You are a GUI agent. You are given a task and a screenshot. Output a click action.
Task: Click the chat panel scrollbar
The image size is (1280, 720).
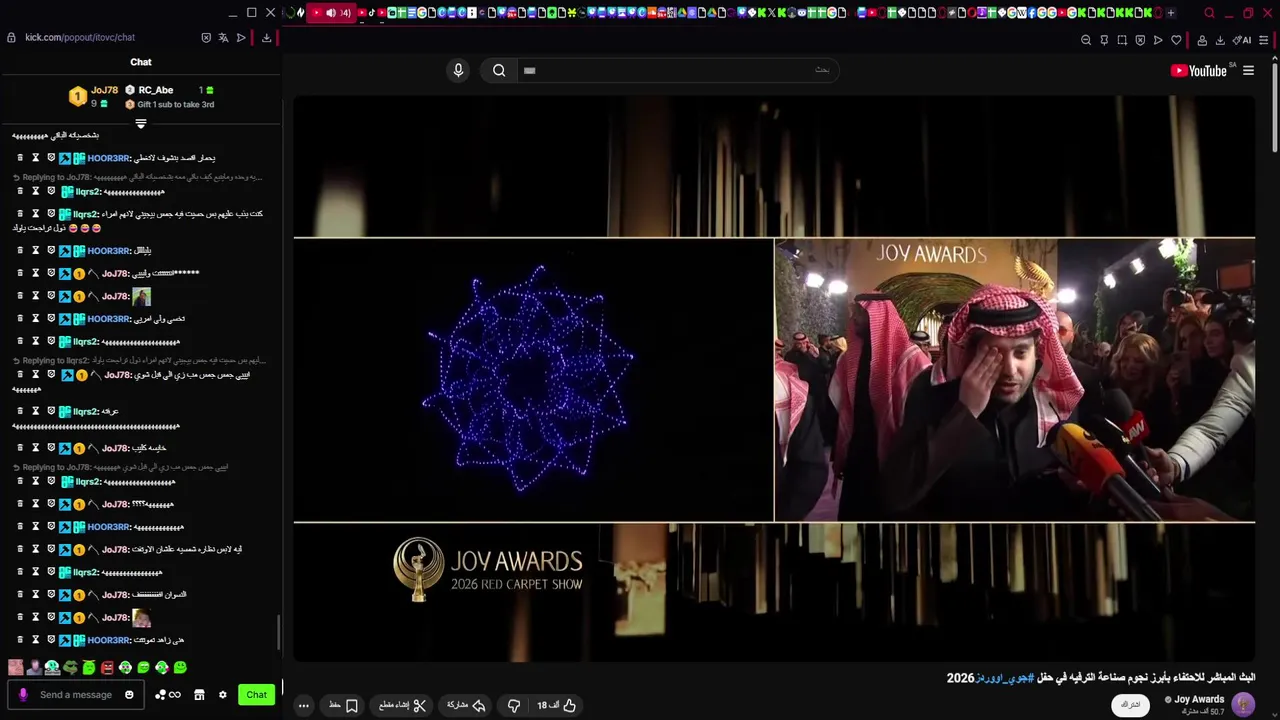click(279, 633)
